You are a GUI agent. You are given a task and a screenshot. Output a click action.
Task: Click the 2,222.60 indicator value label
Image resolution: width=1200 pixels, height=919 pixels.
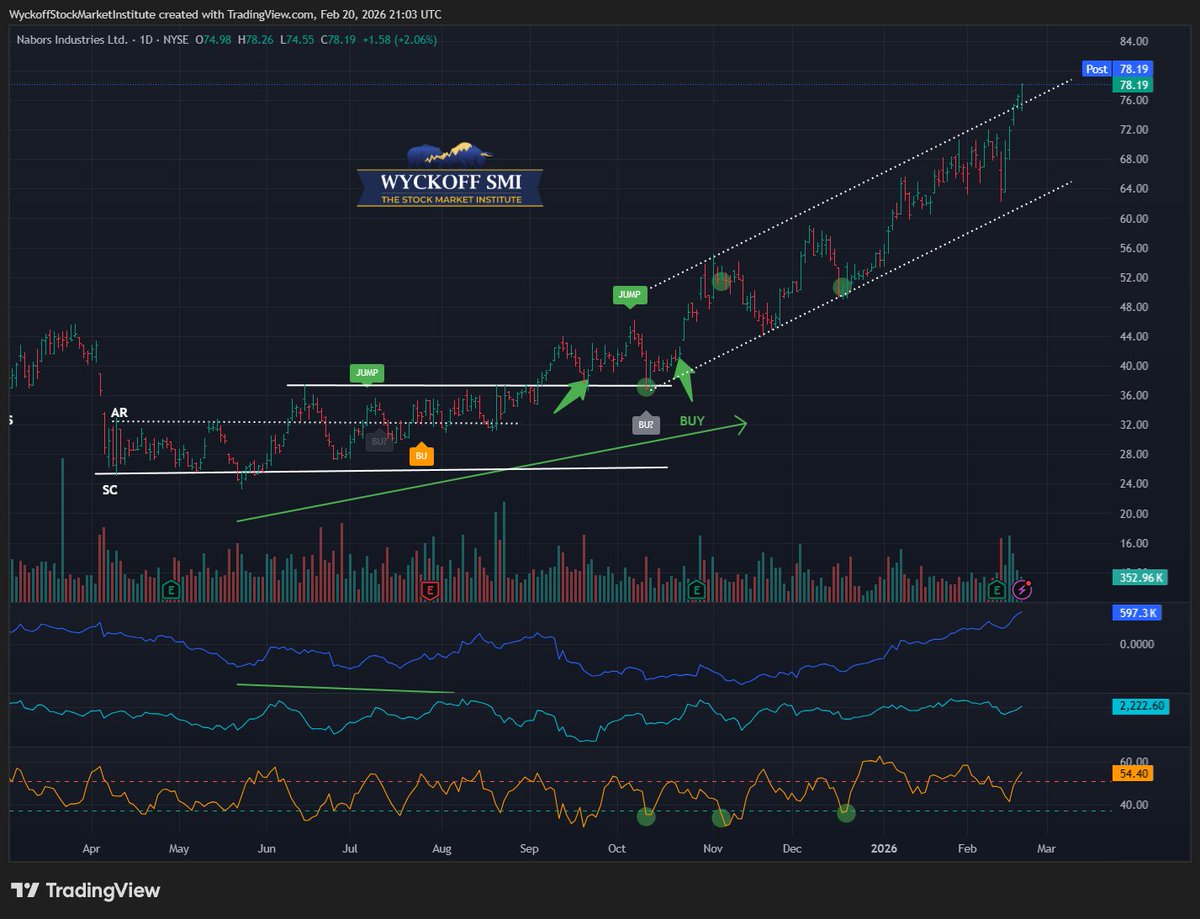coord(1136,706)
